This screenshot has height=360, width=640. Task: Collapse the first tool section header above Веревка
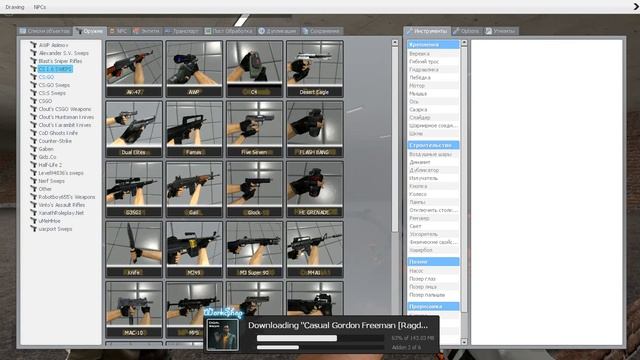pyautogui.click(x=433, y=44)
